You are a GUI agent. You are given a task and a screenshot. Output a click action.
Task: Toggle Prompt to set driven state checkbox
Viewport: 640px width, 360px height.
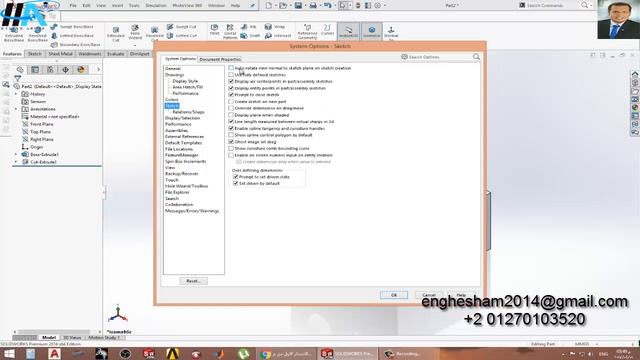point(236,177)
